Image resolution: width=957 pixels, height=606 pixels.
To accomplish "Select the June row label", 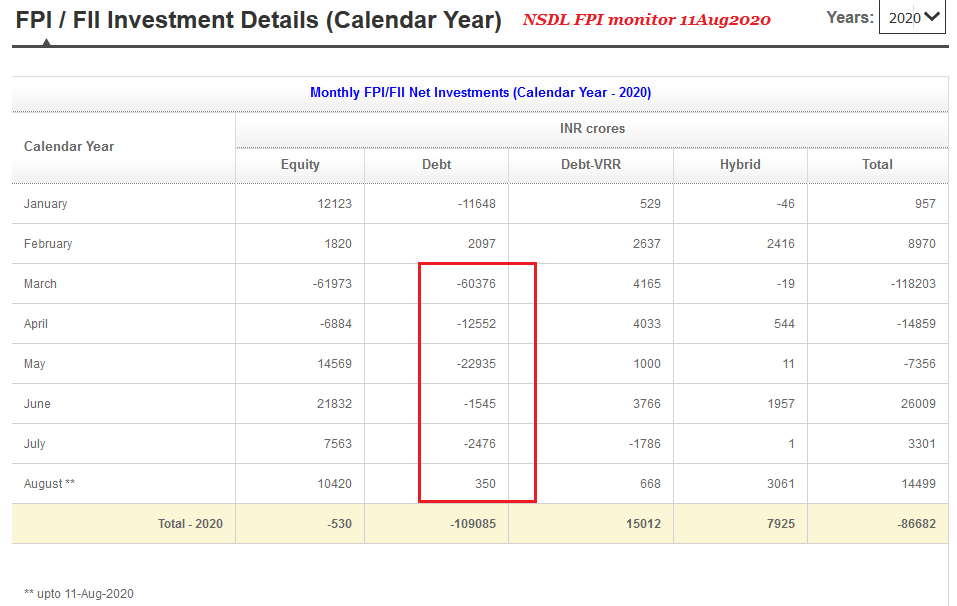I will (37, 404).
